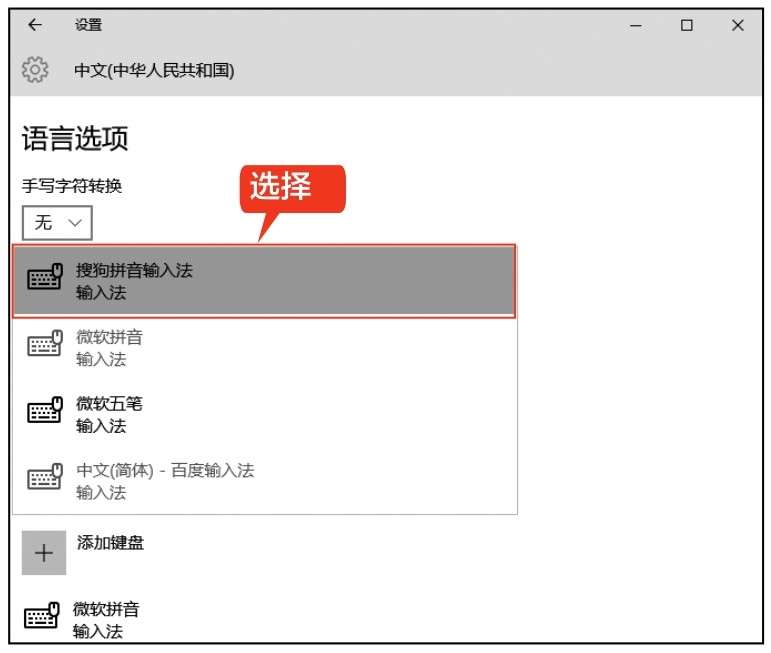Viewport: 771px width, 653px height.
Task: Click keyboard icon beside 百度输入法
Action: pyautogui.click(x=45, y=476)
